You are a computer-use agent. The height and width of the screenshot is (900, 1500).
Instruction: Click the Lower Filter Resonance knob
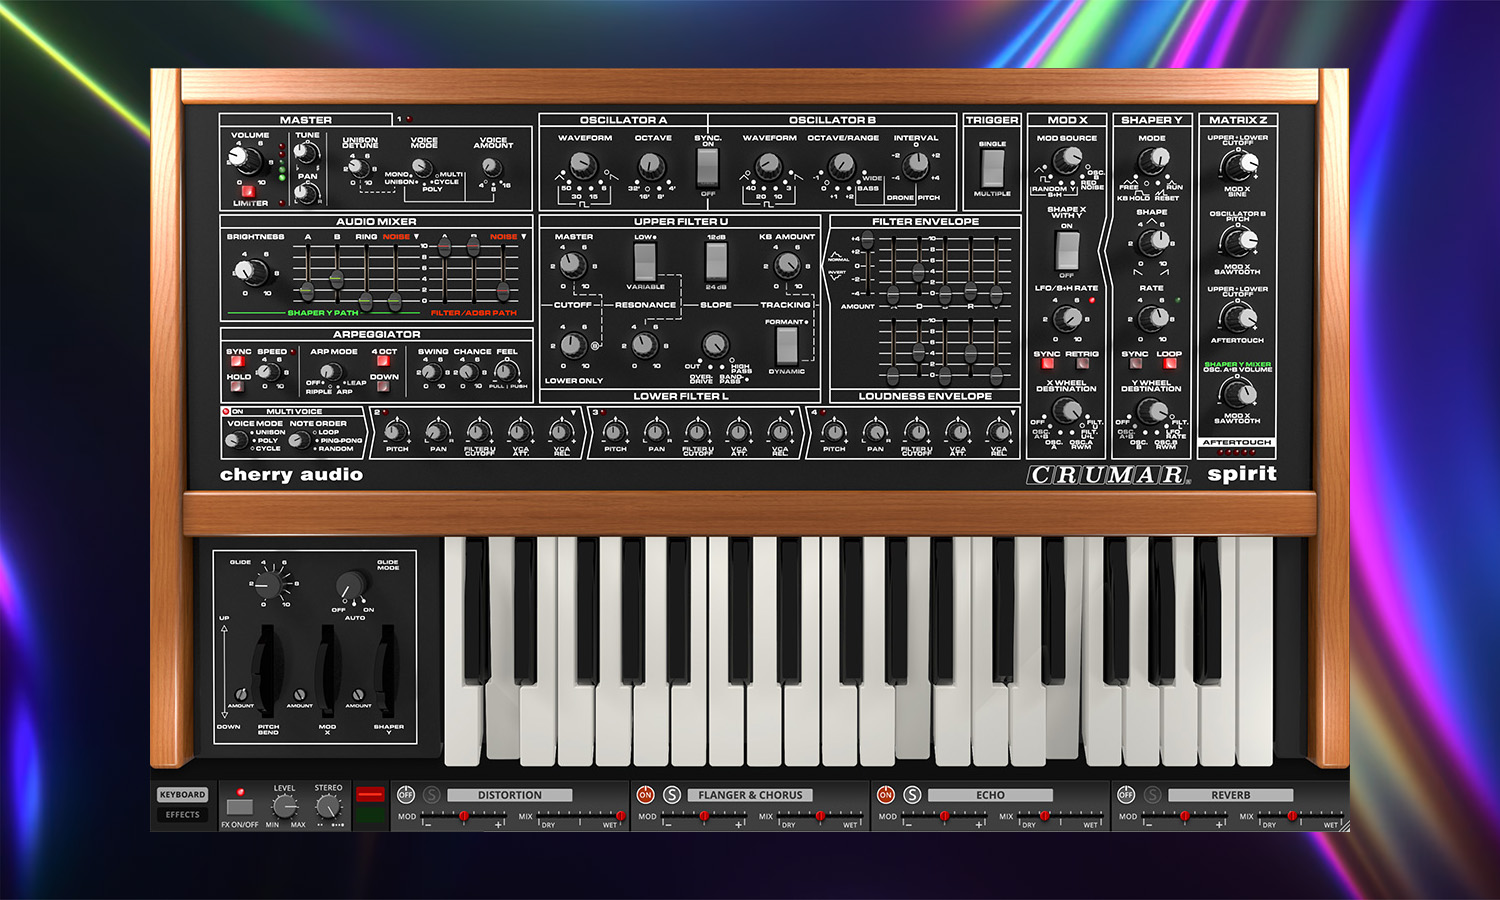645,346
